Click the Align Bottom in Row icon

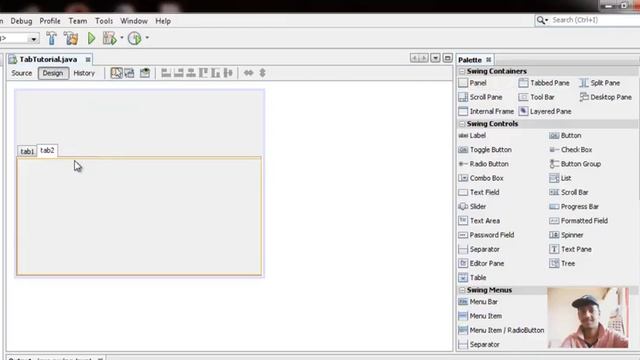click(216, 73)
